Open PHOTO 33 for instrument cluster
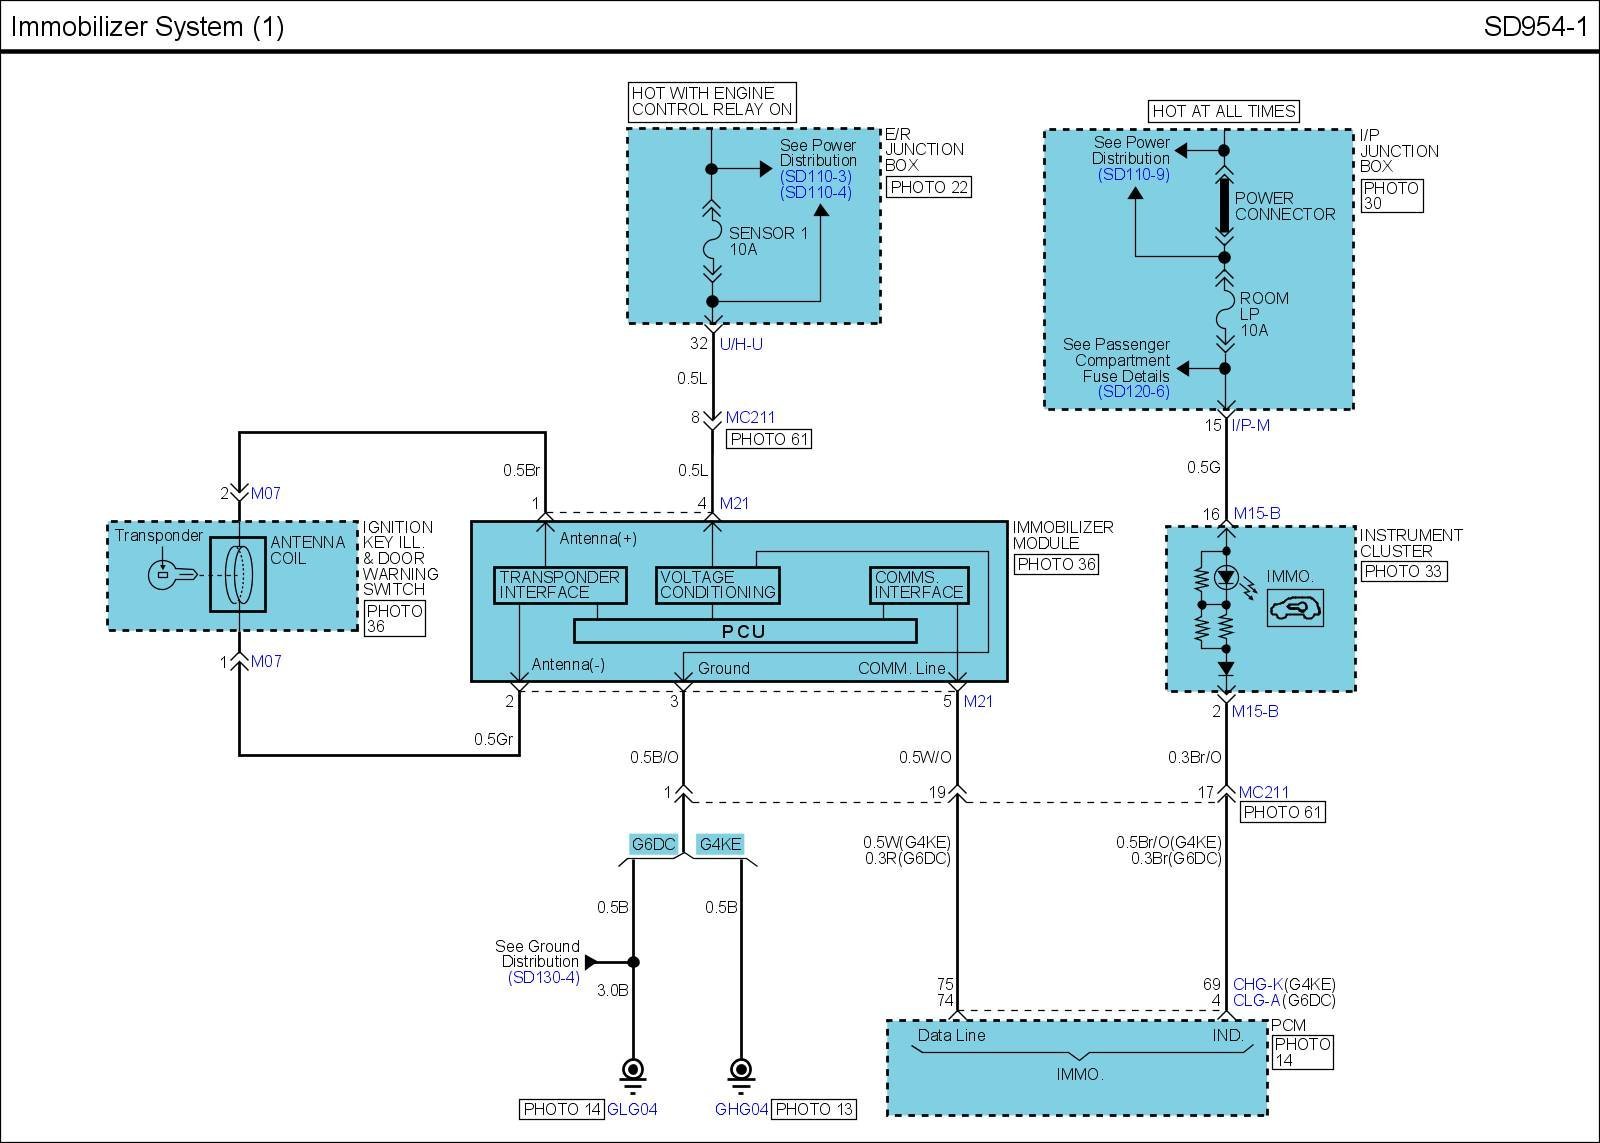This screenshot has width=1600, height=1143. coord(1403,571)
